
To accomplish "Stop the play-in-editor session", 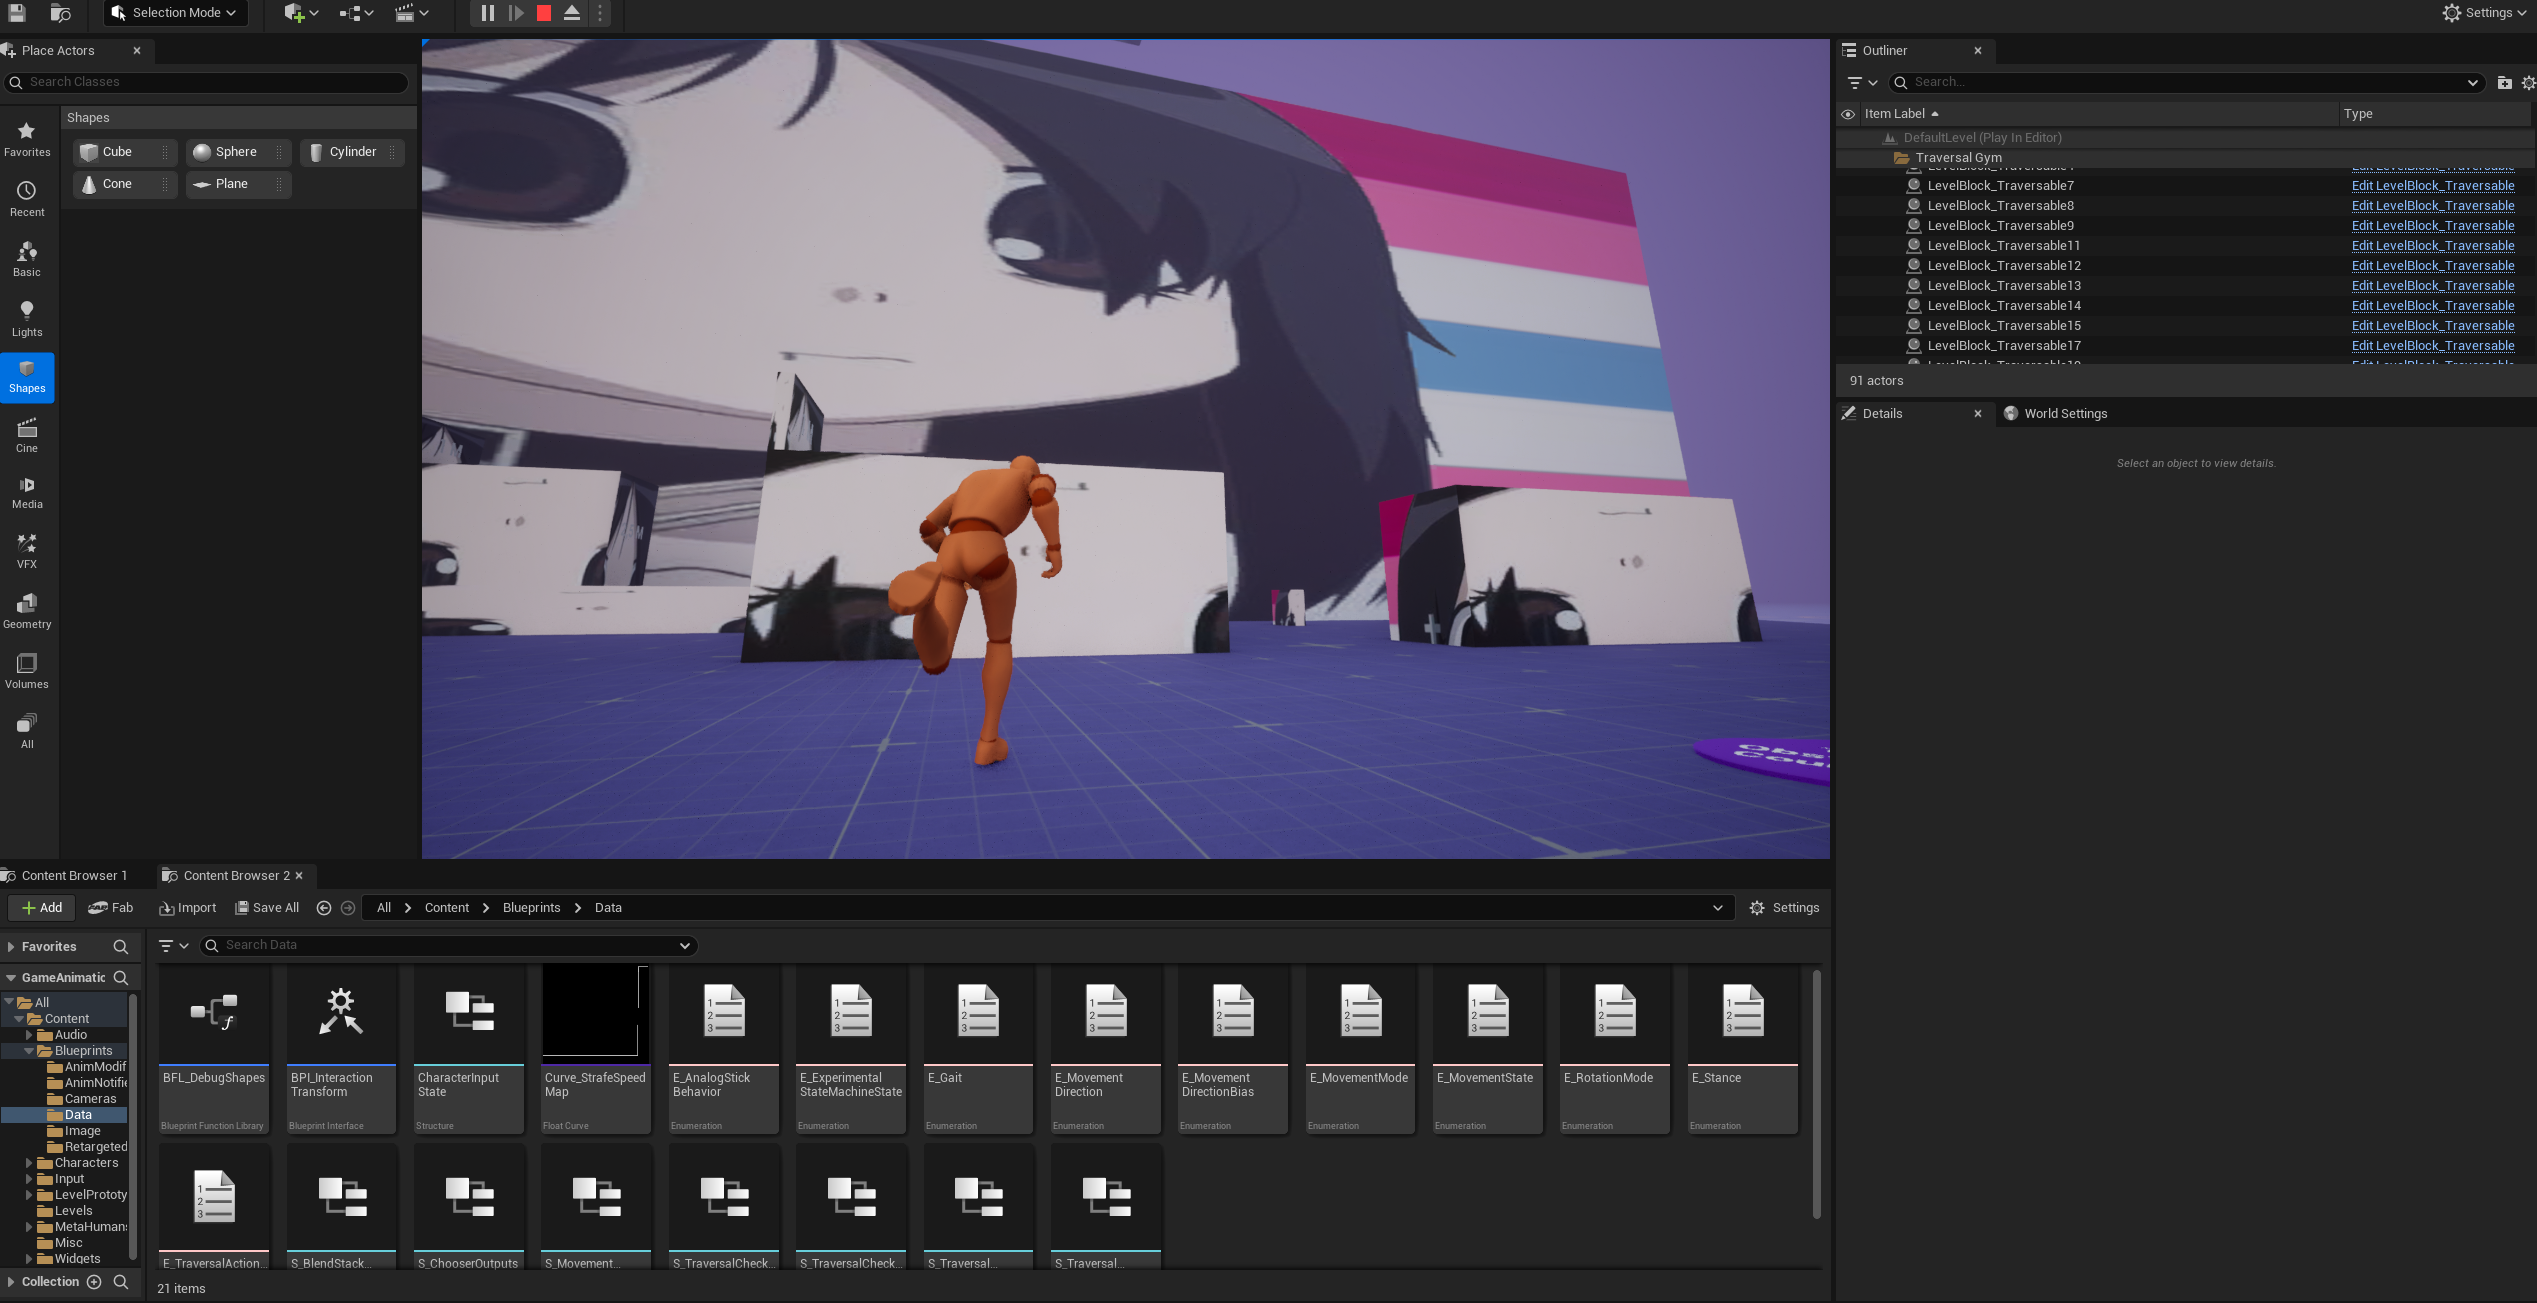I will click(544, 13).
